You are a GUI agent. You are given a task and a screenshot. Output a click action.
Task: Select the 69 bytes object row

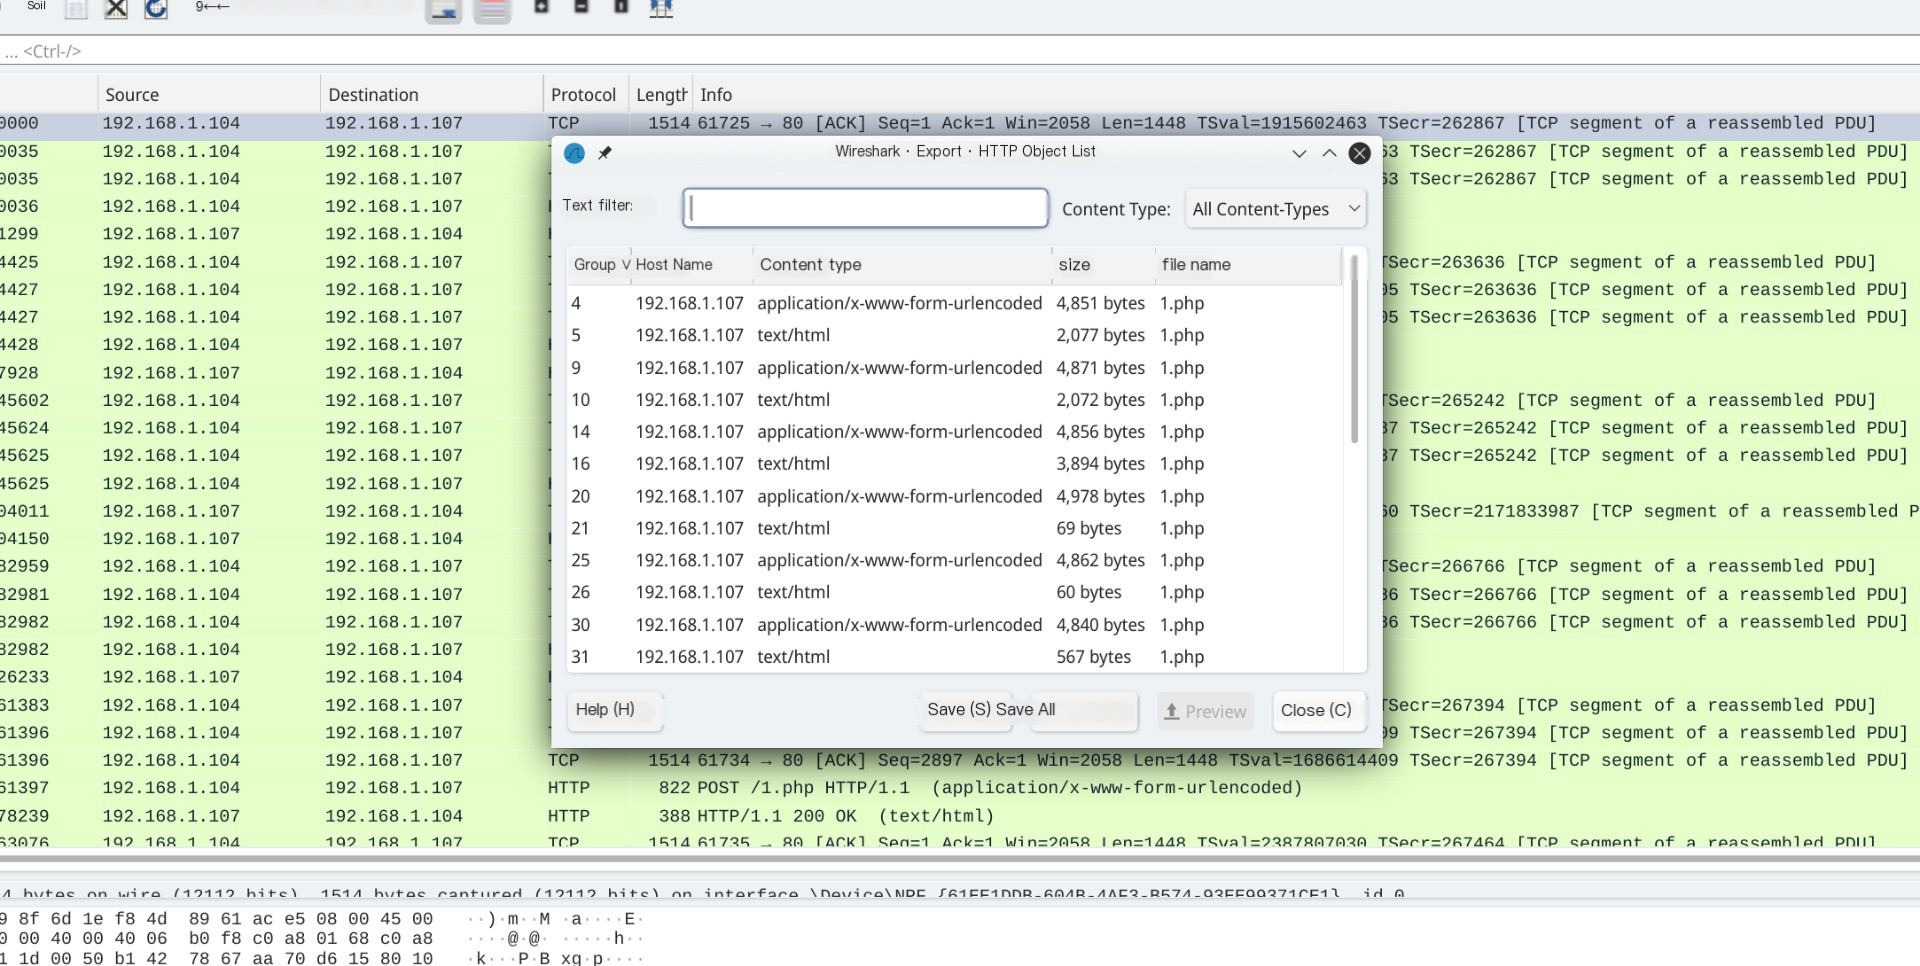click(954, 528)
